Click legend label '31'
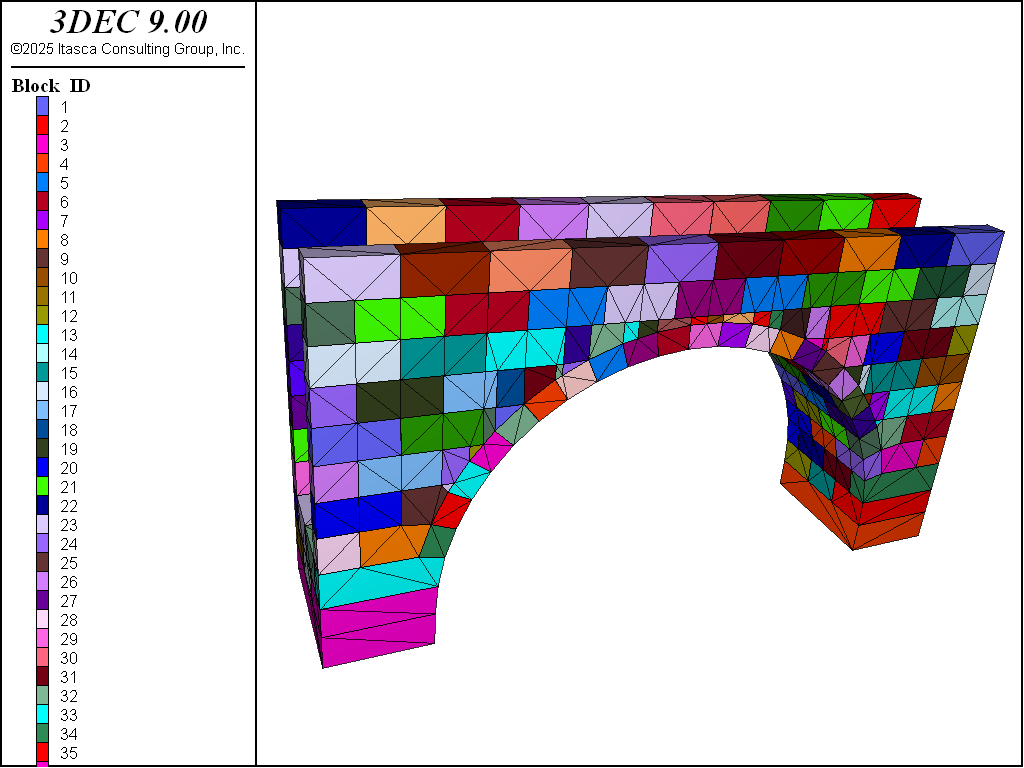The image size is (1024, 768). coord(69,677)
